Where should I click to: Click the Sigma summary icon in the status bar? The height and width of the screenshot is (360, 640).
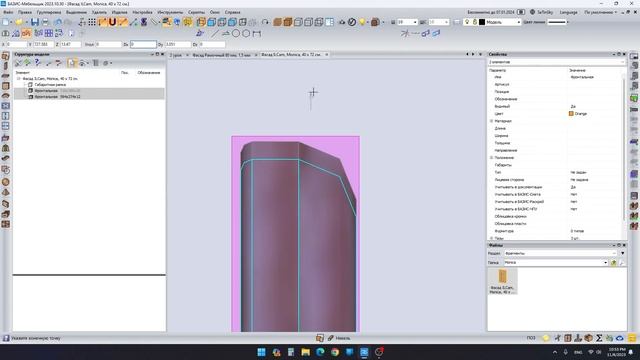(x=599, y=338)
